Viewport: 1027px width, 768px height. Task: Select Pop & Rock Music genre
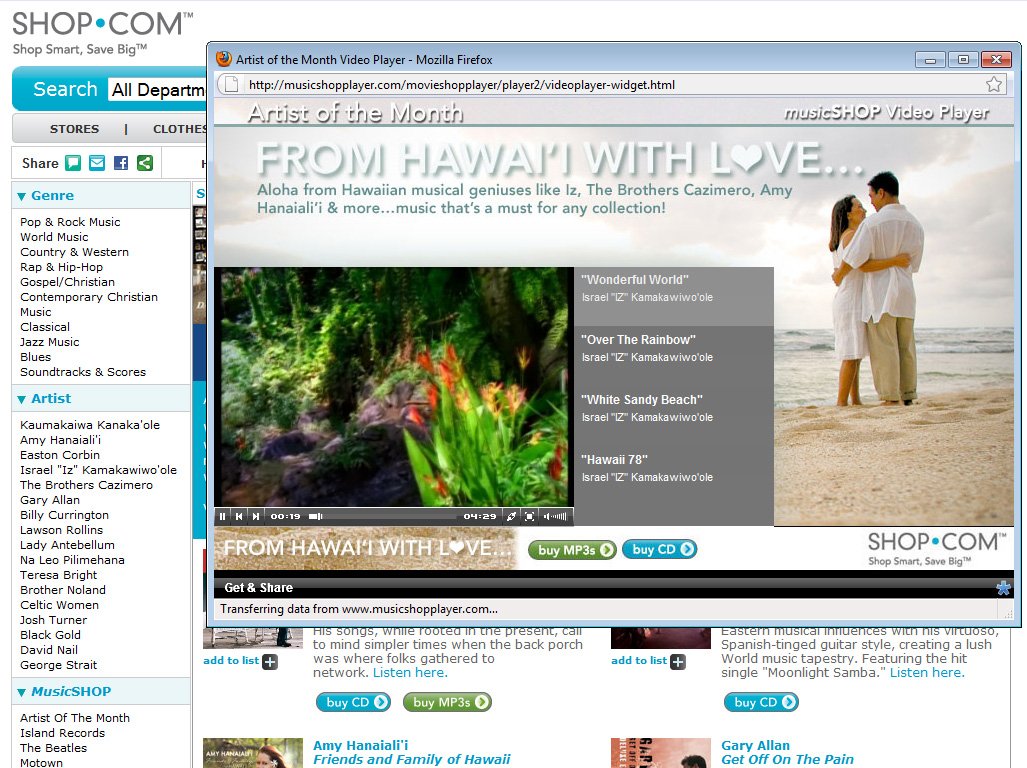coord(70,222)
